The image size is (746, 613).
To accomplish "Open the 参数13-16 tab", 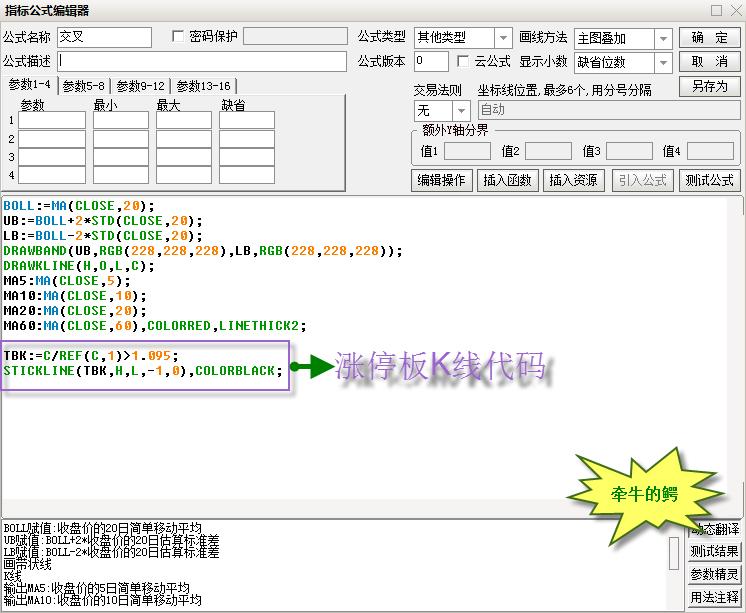I will coord(203,86).
